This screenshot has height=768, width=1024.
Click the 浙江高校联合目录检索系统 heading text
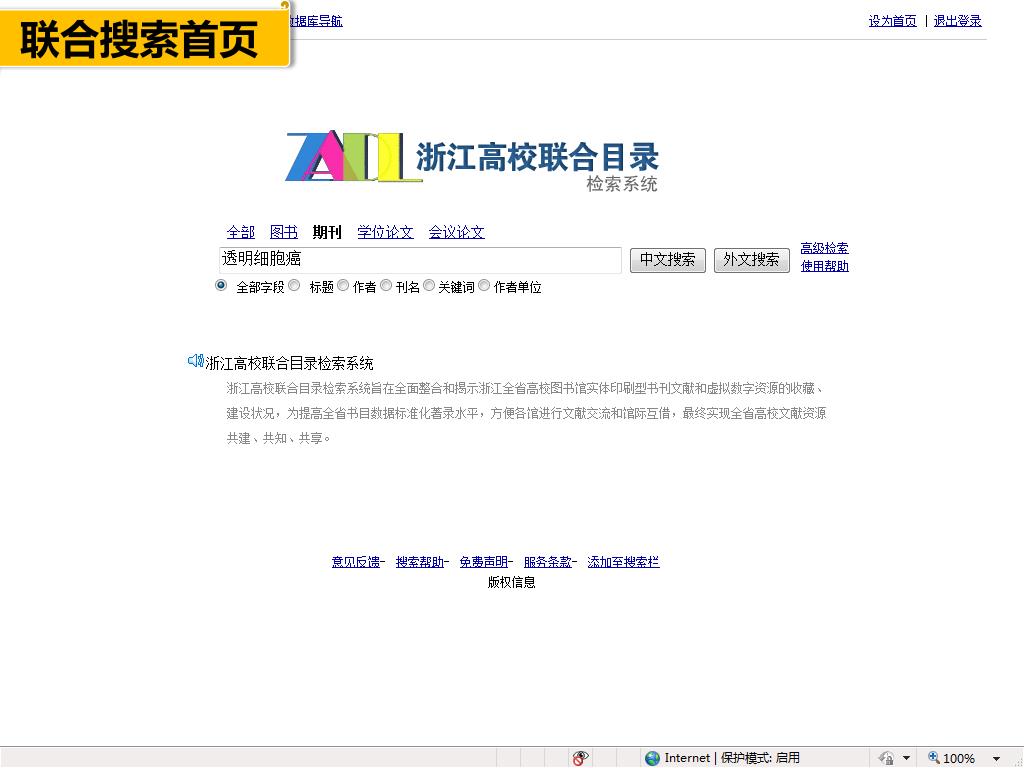289,363
